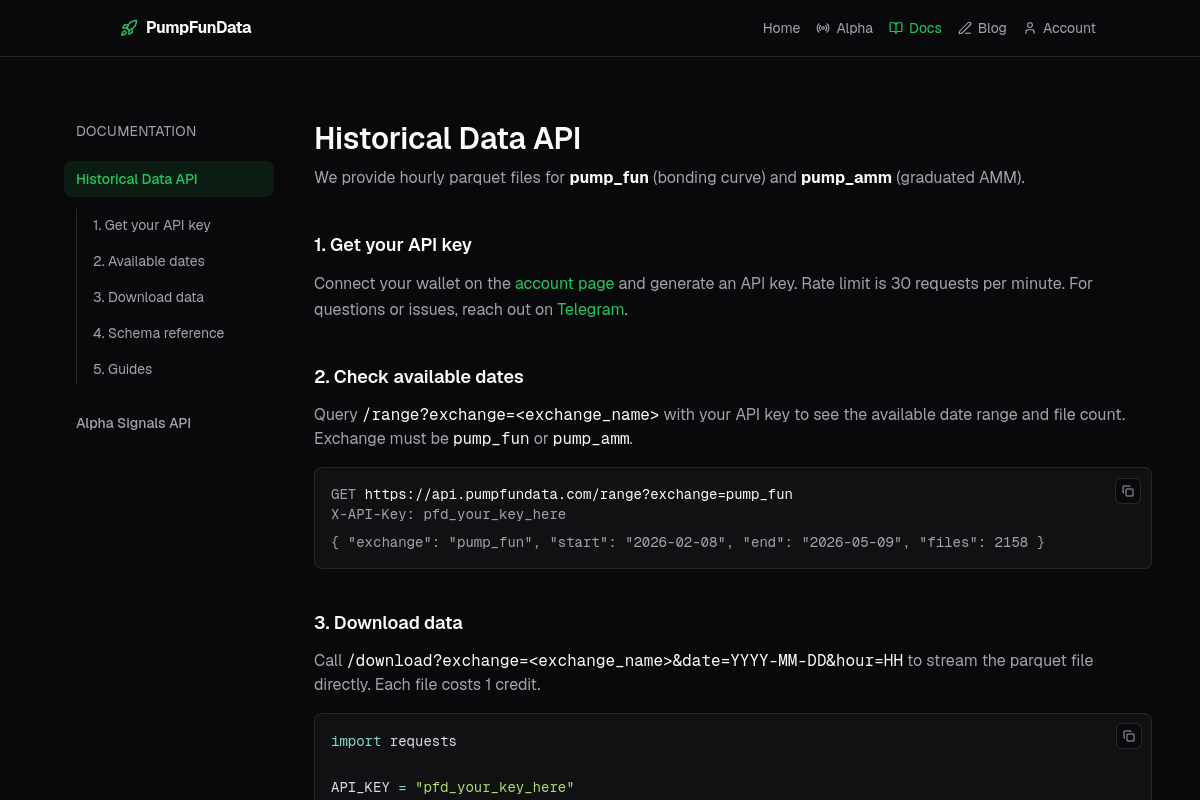The image size is (1200, 800).
Task: Click the '/range?exchange=<exchange_name>' inline code
Action: (x=511, y=414)
